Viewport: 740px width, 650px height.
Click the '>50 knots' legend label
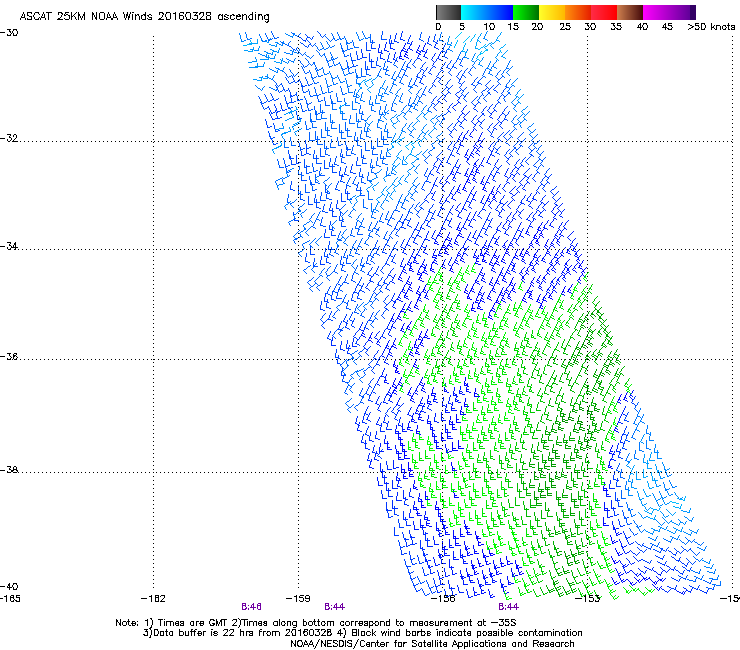pyautogui.click(x=711, y=27)
